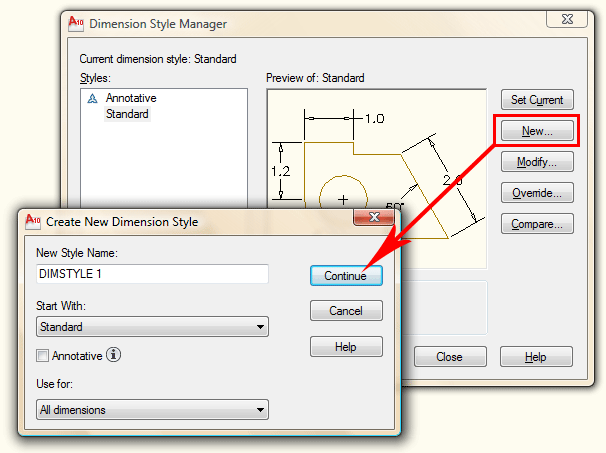Viewport: 606px width, 453px height.
Task: Click AutoCAD icon in Dimension Style Manager title
Action: click(x=77, y=23)
